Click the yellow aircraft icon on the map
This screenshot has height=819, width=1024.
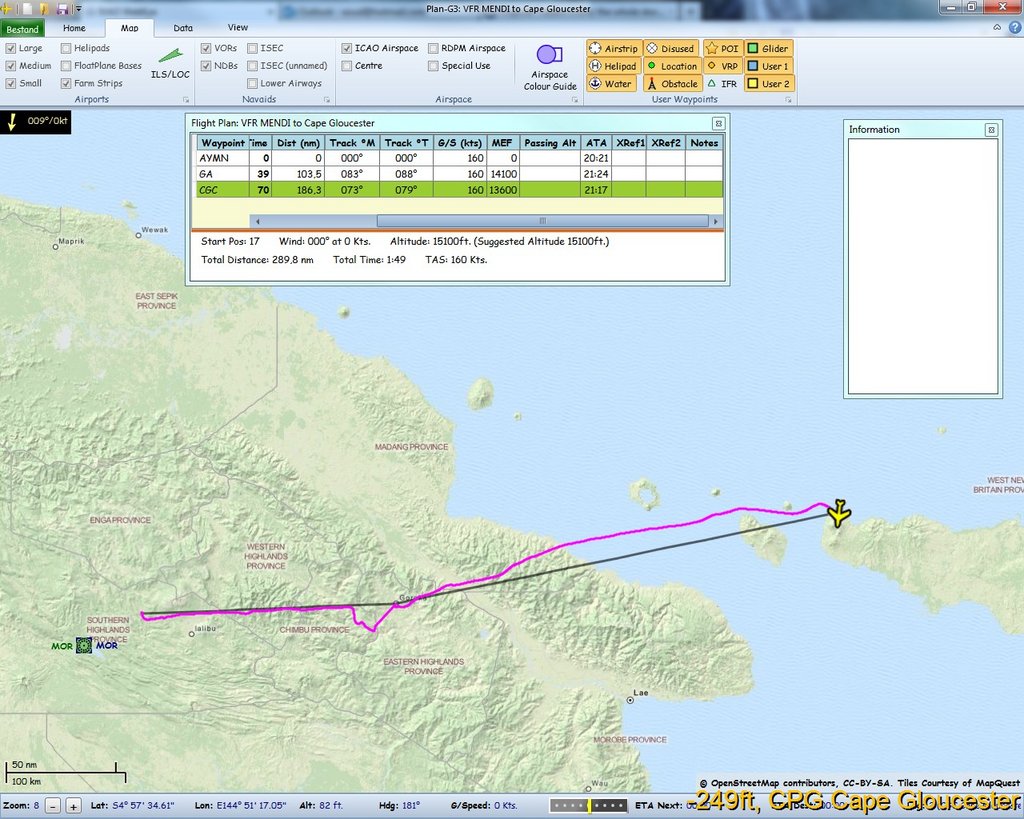[x=838, y=513]
